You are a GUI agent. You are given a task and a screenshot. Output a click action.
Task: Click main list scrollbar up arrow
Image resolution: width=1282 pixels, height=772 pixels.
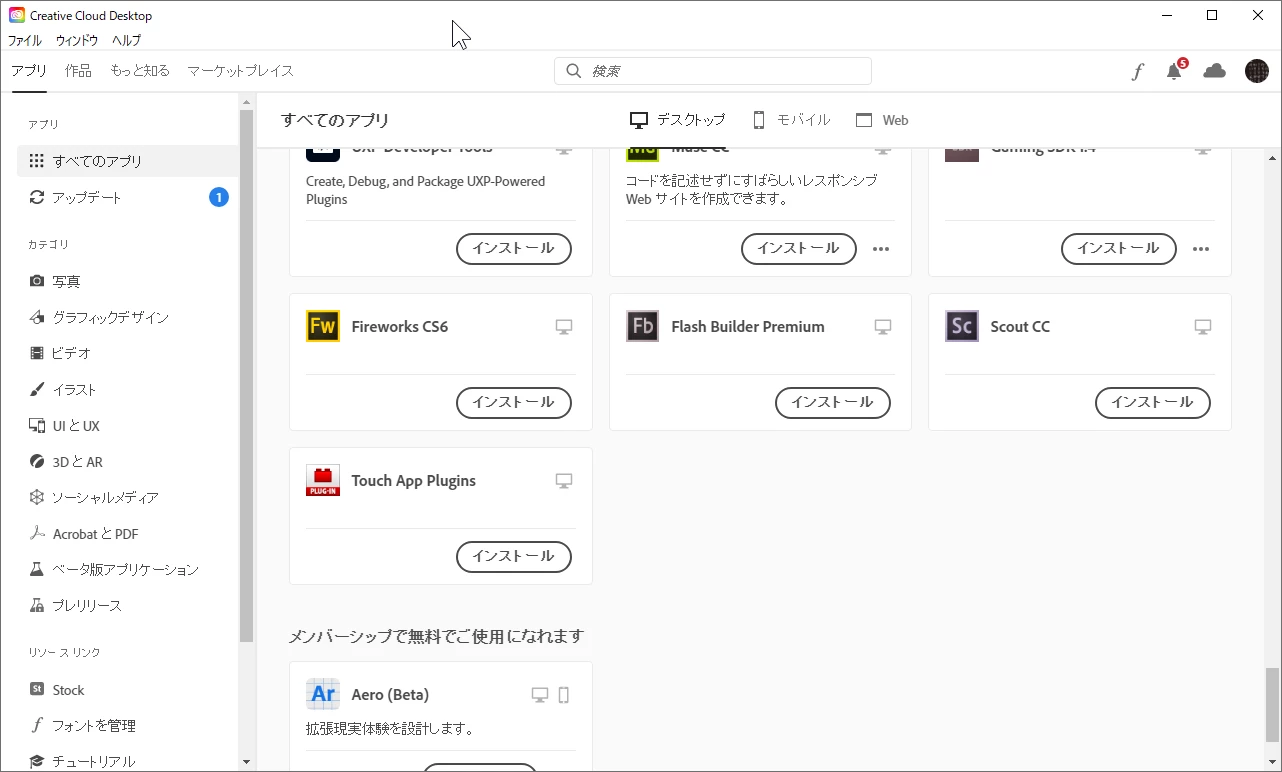point(1273,158)
